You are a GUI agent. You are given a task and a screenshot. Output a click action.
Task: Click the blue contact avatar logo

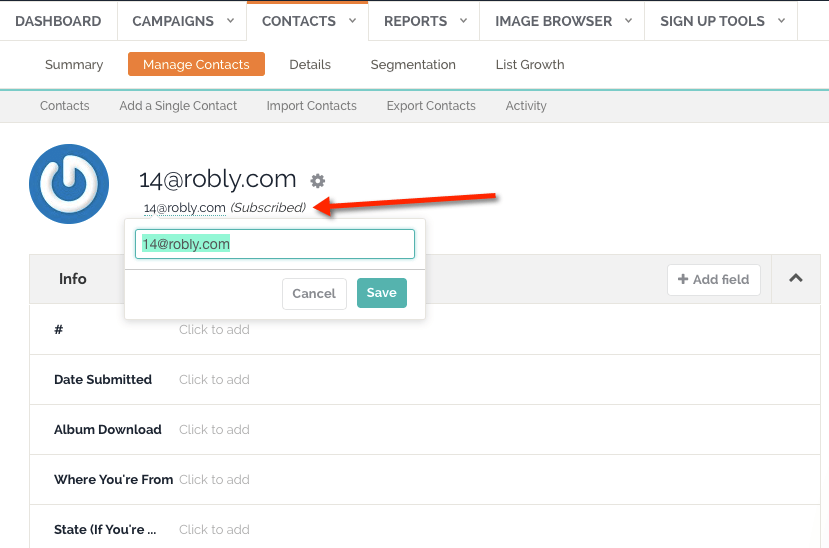click(69, 184)
